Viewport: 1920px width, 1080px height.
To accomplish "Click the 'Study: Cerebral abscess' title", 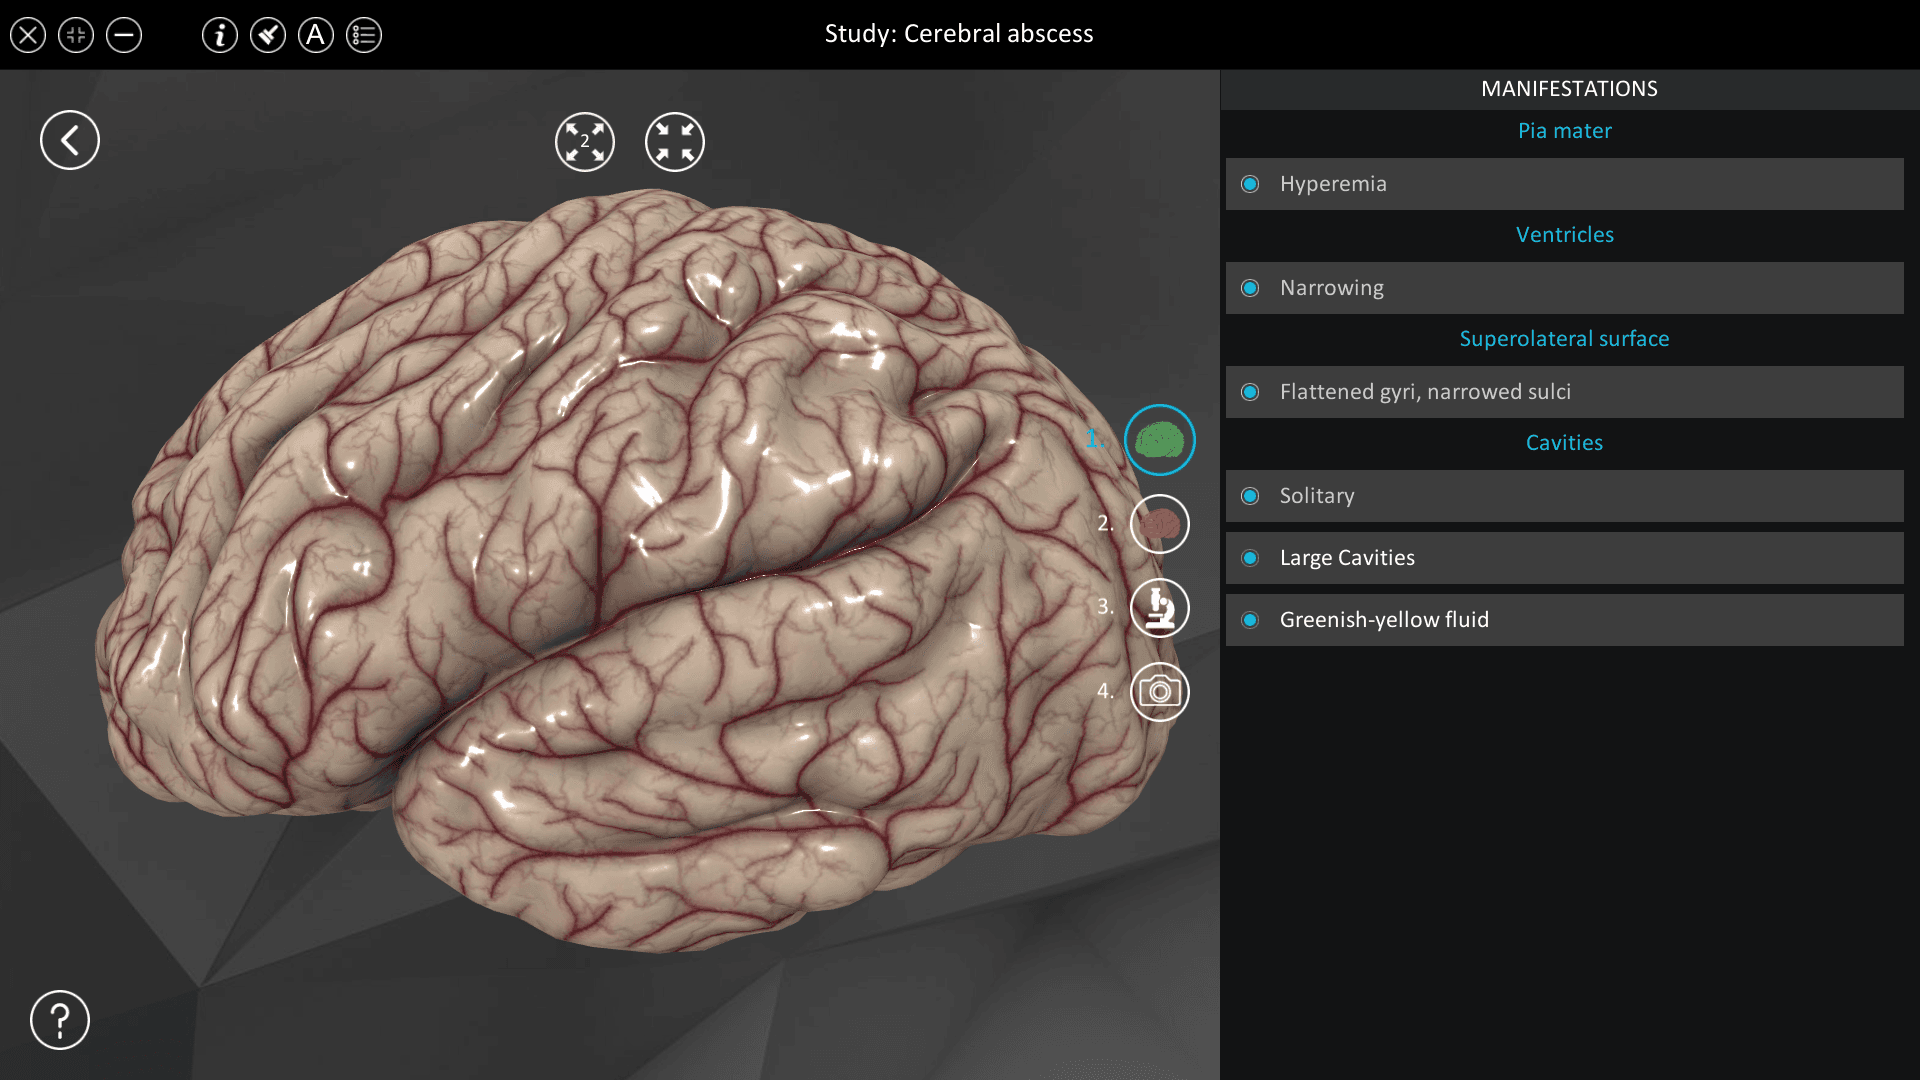I will tap(959, 34).
